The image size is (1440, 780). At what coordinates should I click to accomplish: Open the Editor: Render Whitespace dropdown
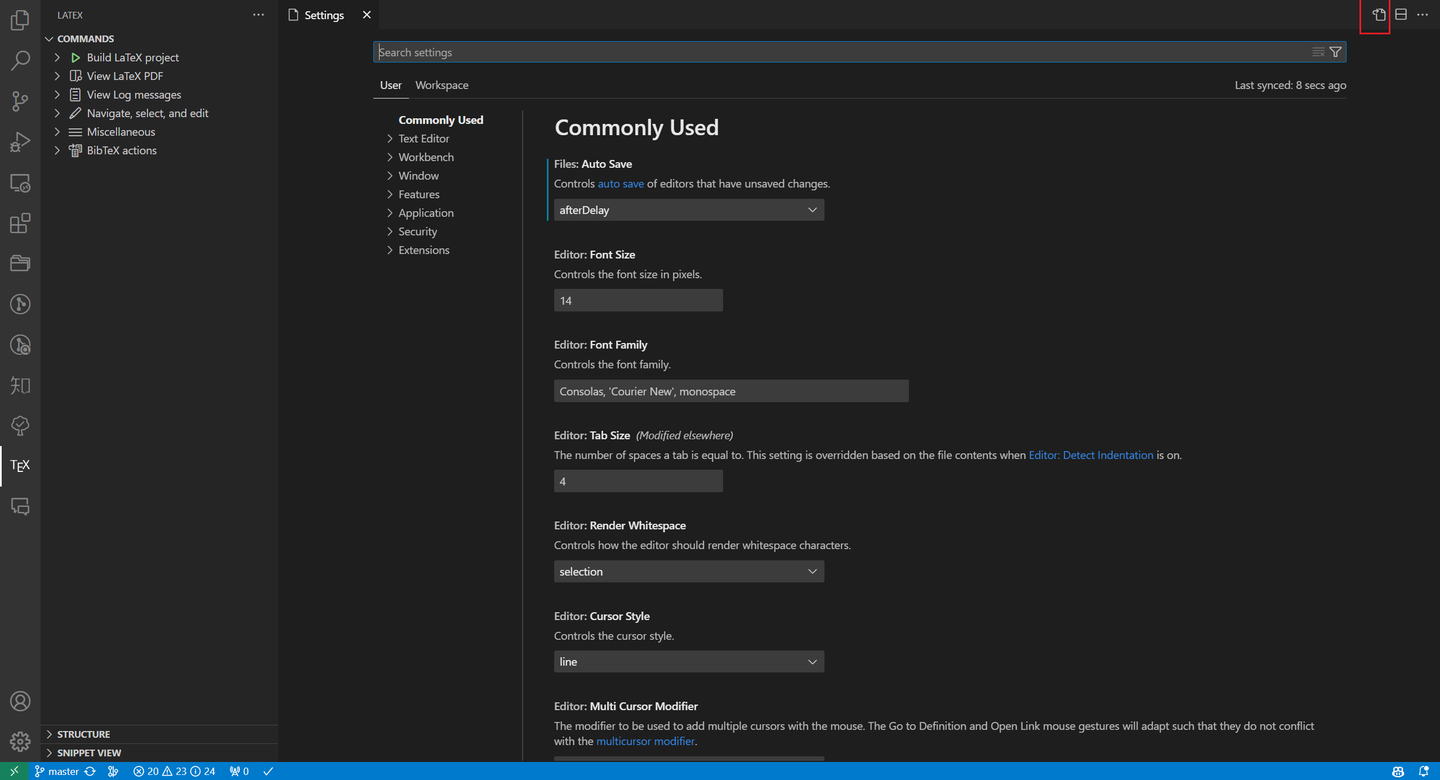[688, 571]
